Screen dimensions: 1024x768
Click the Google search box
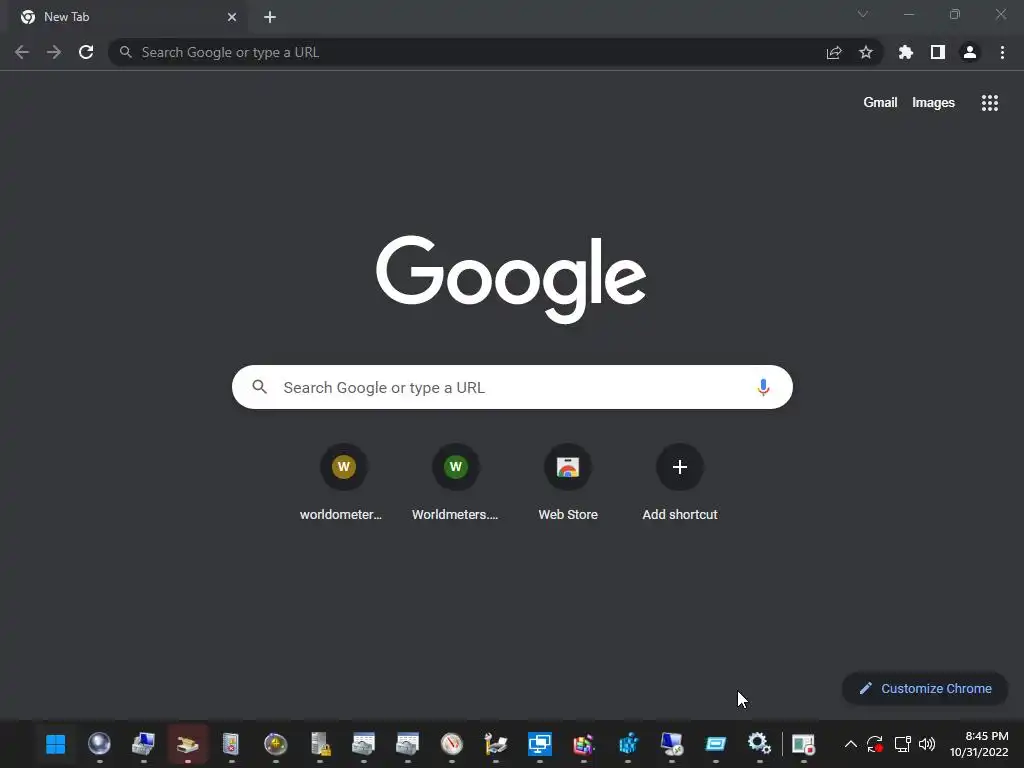[x=512, y=387]
